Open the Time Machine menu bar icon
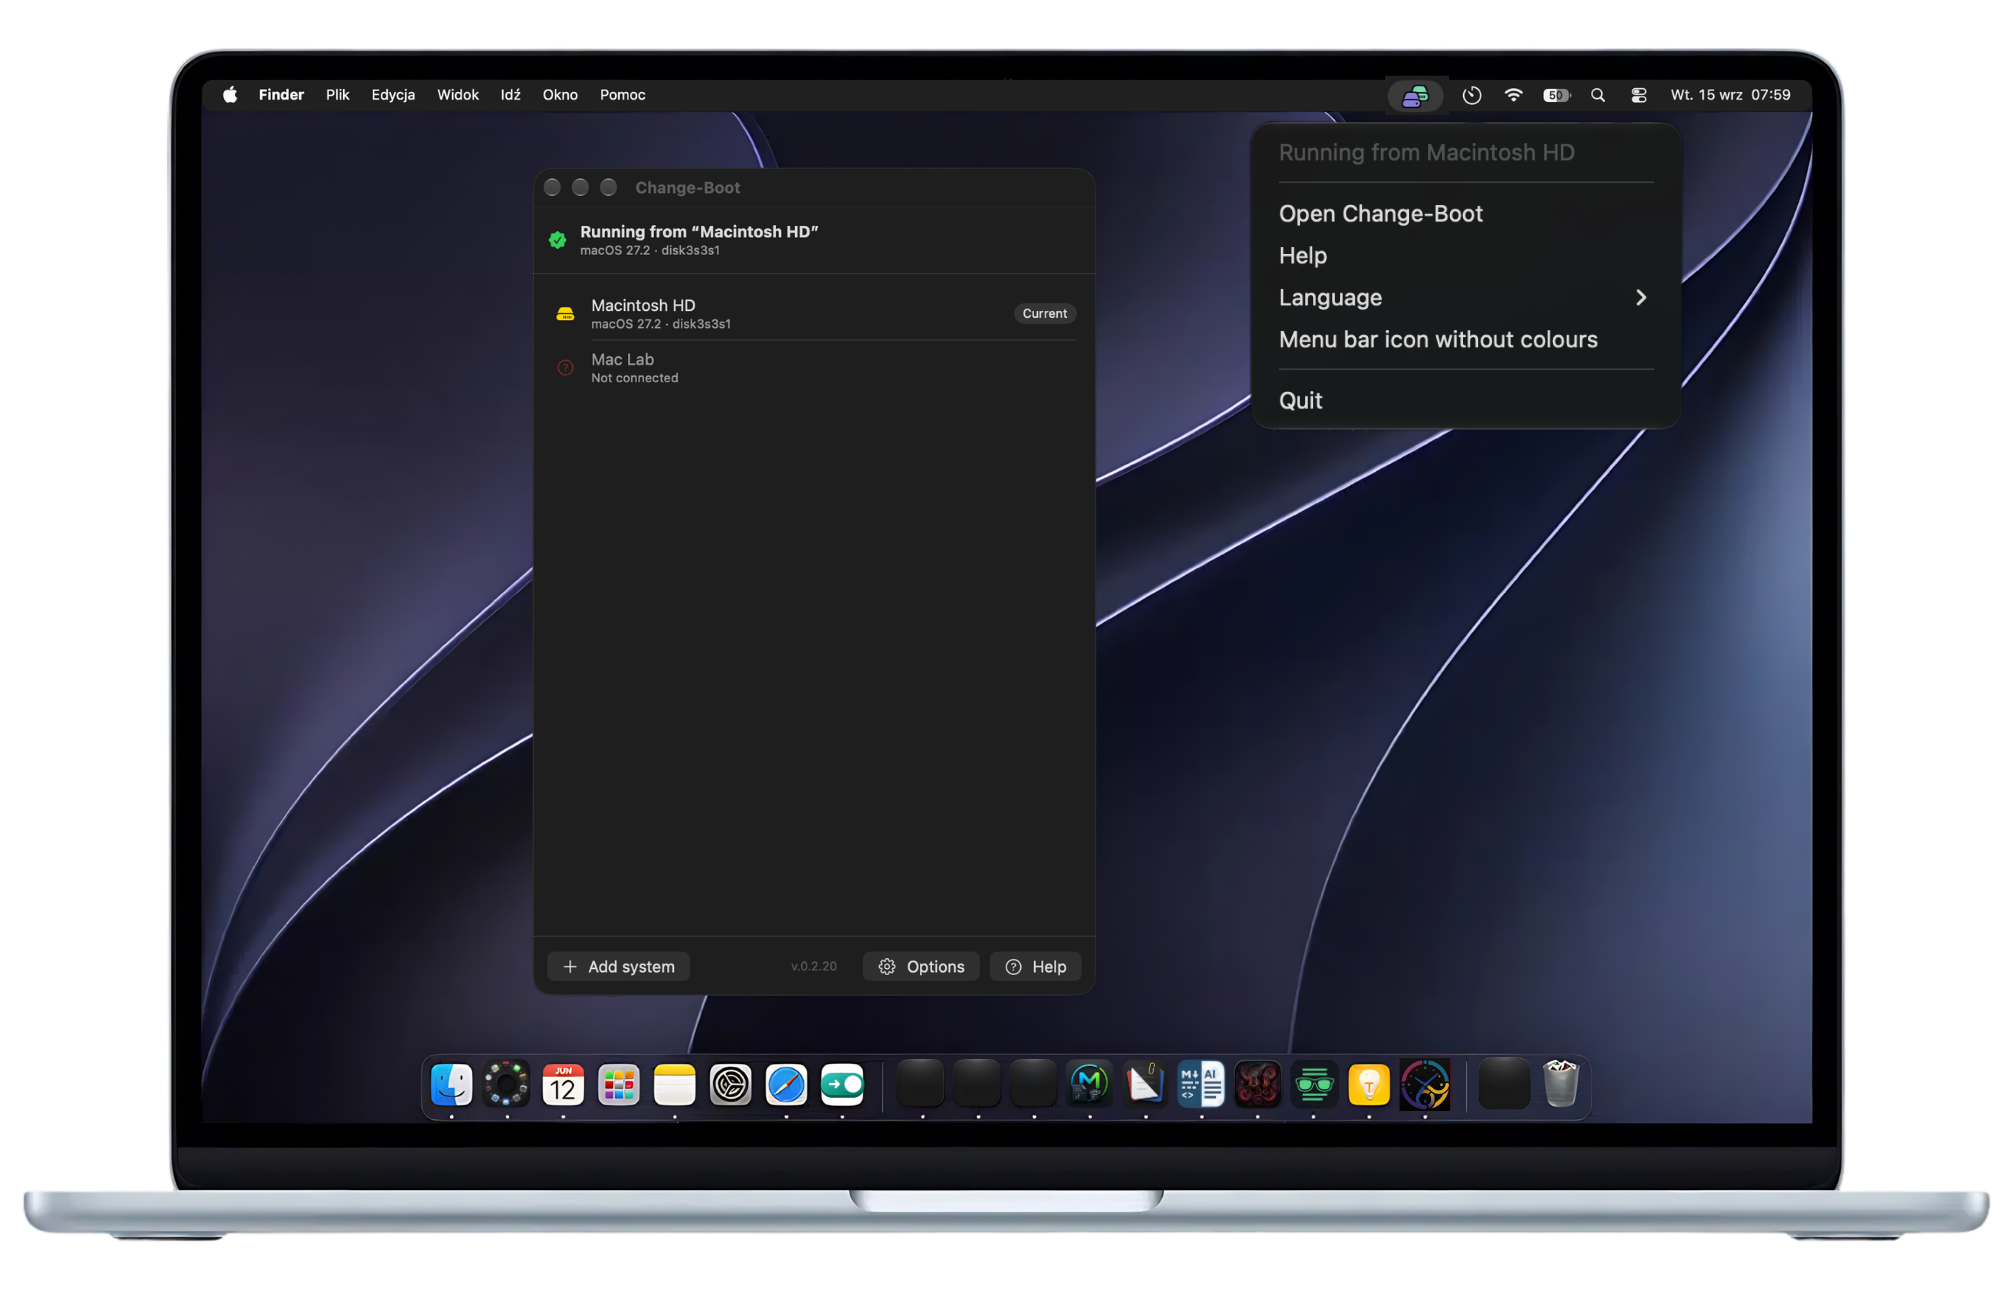This screenshot has height=1300, width=2000. pyautogui.click(x=1472, y=95)
